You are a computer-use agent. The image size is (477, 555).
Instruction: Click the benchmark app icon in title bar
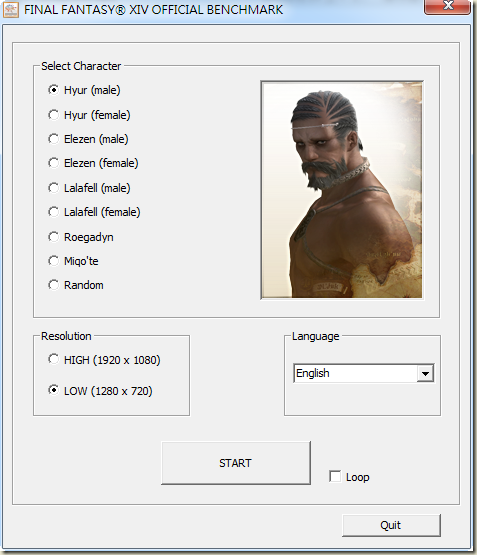click(x=11, y=10)
